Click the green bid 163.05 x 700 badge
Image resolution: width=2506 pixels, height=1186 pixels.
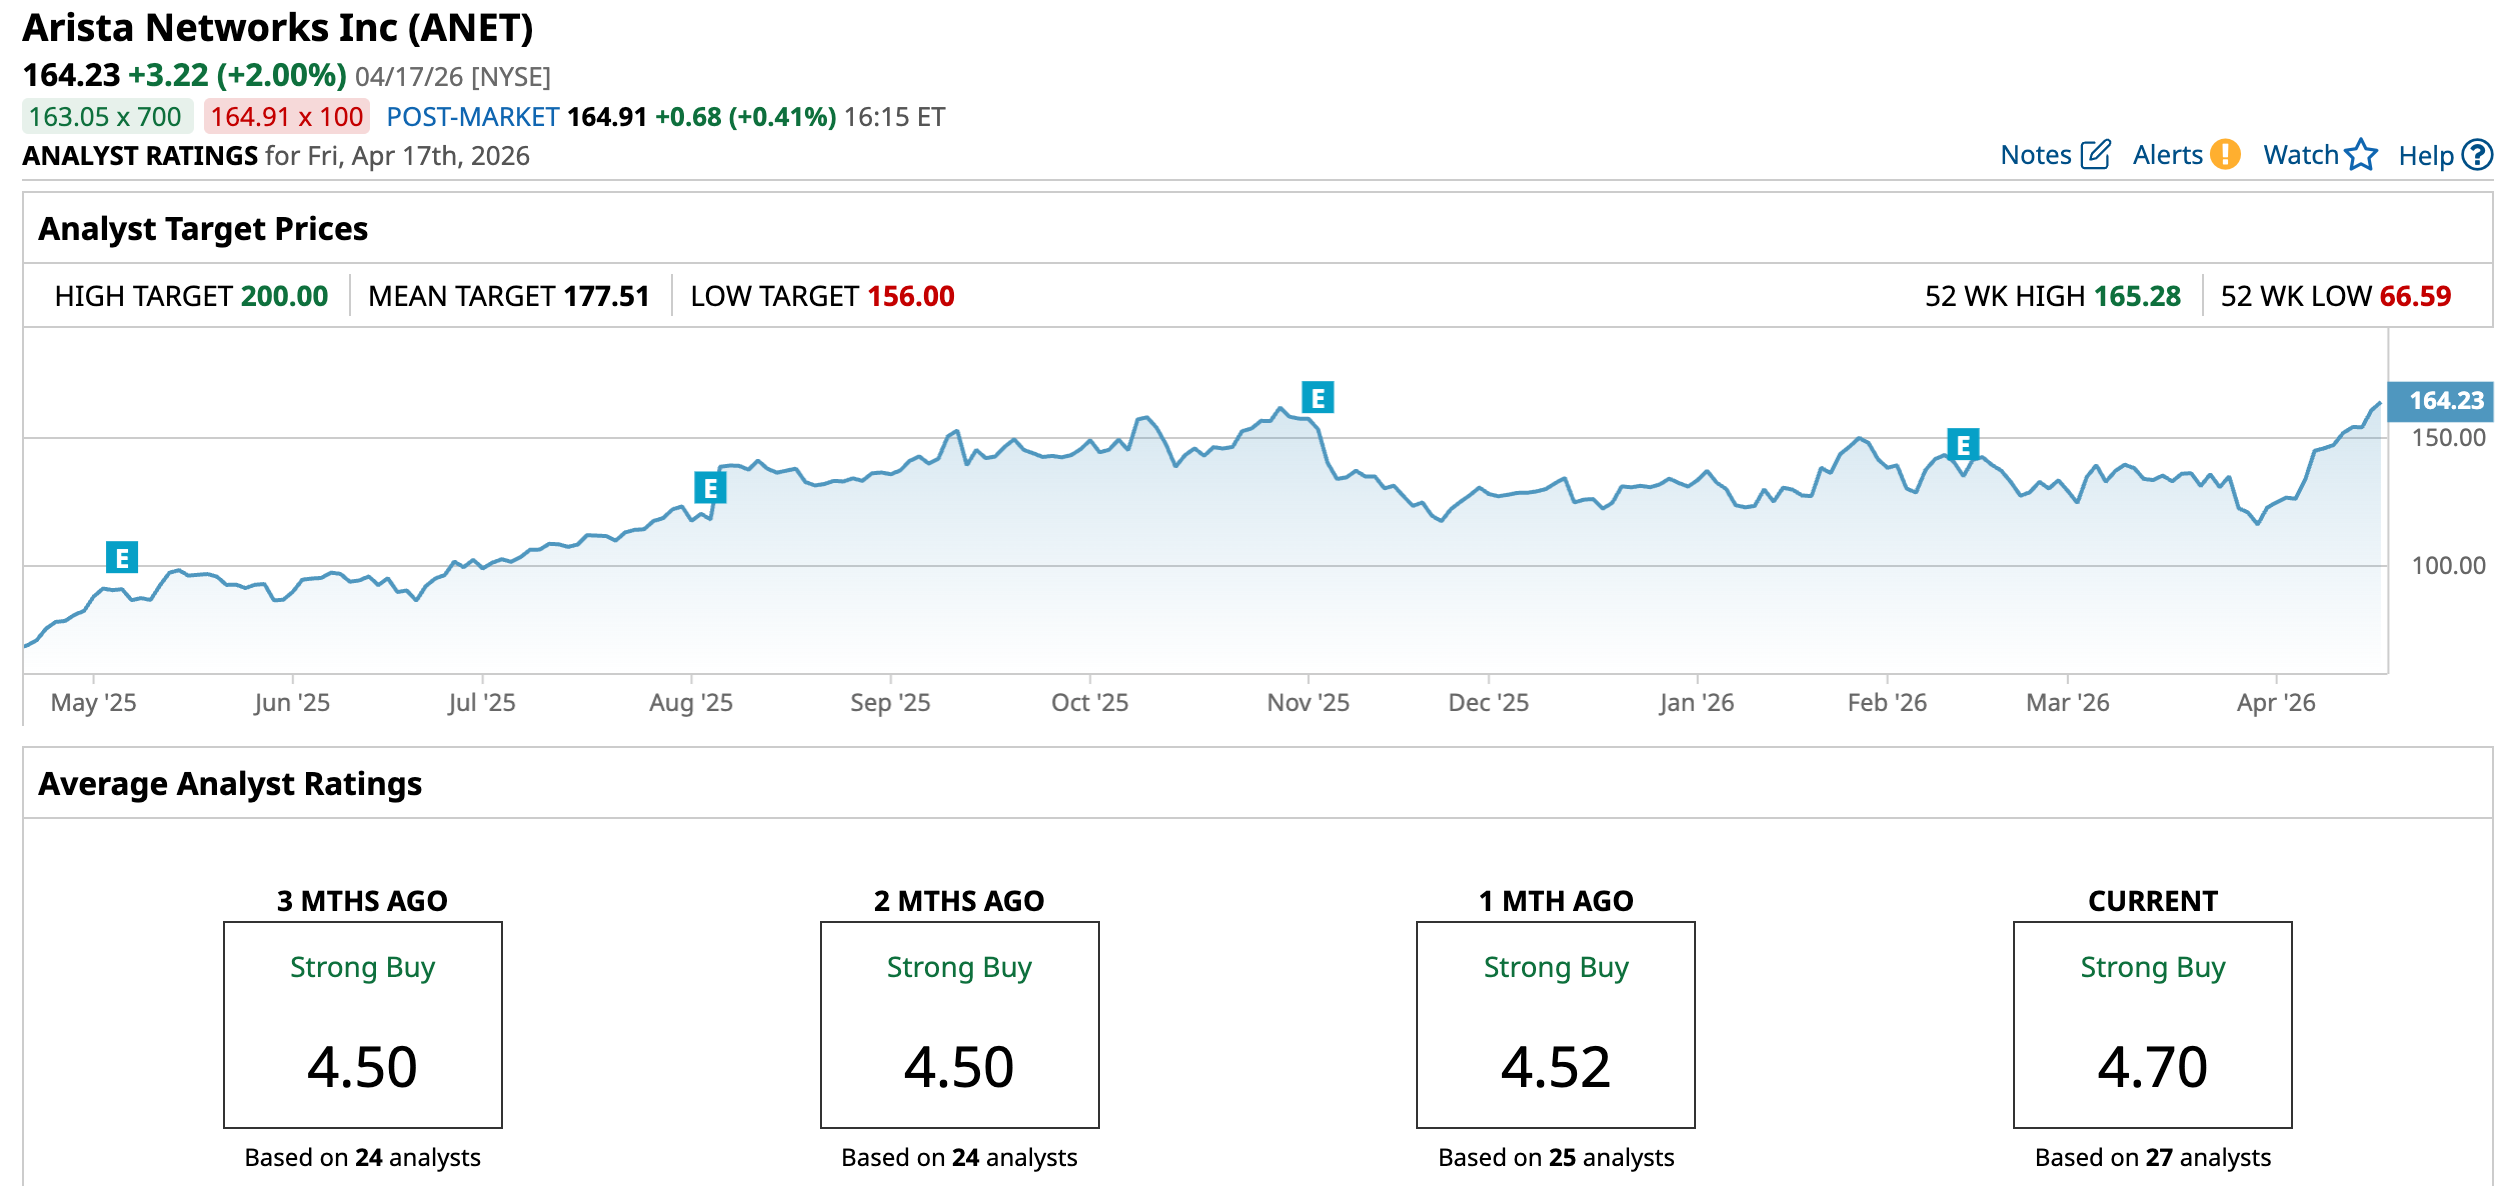click(x=106, y=117)
